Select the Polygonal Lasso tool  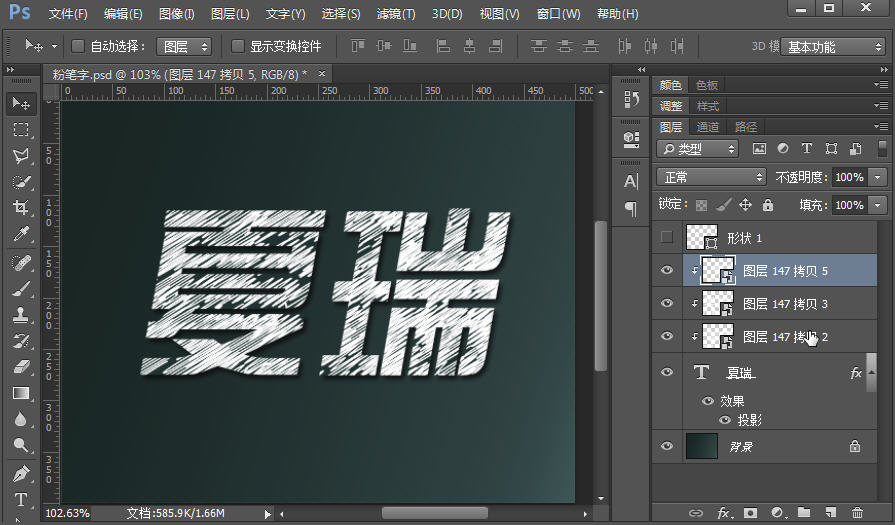(21, 156)
